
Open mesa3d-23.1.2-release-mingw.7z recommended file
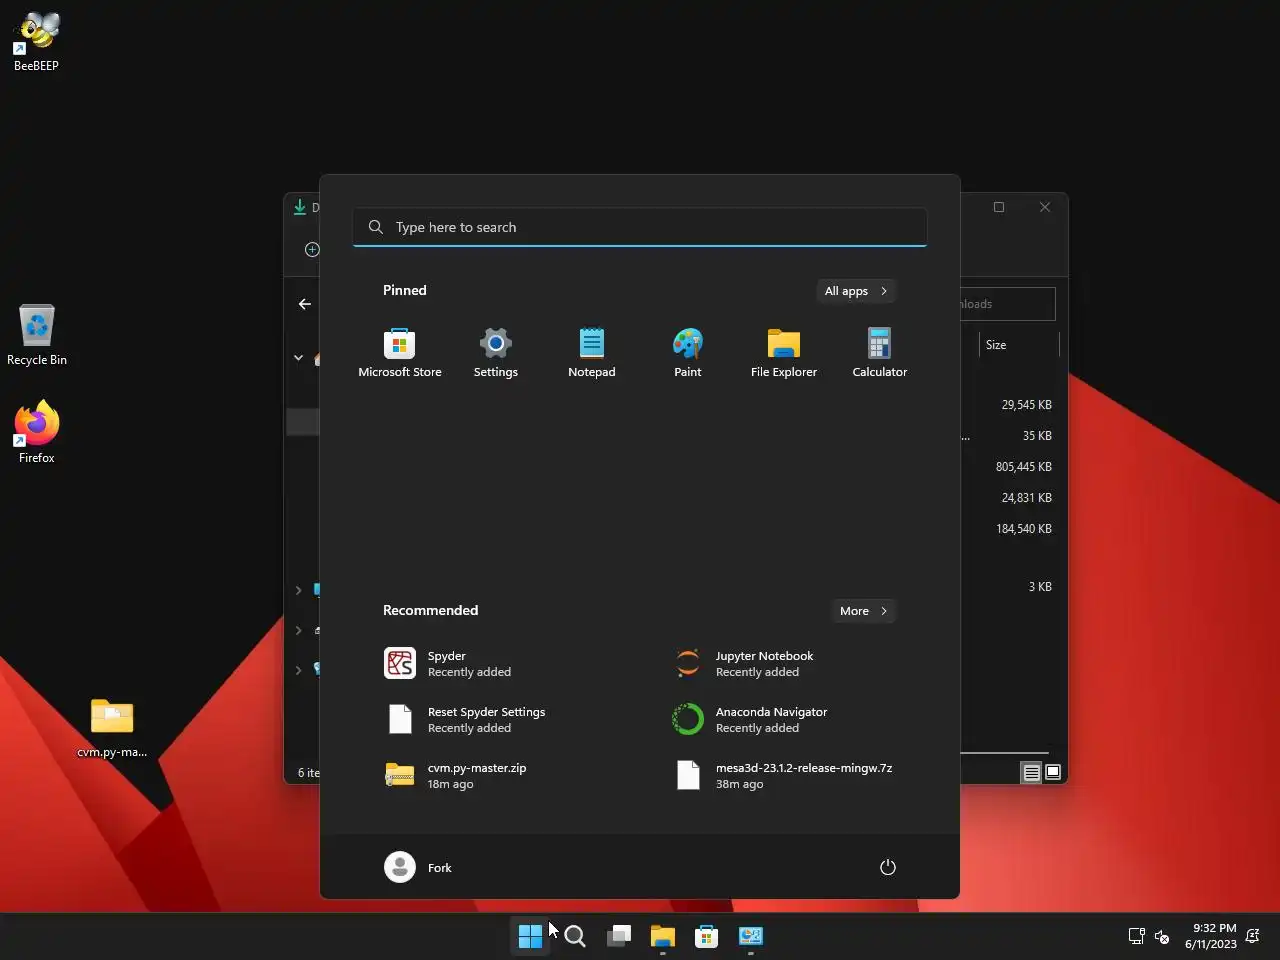784,776
